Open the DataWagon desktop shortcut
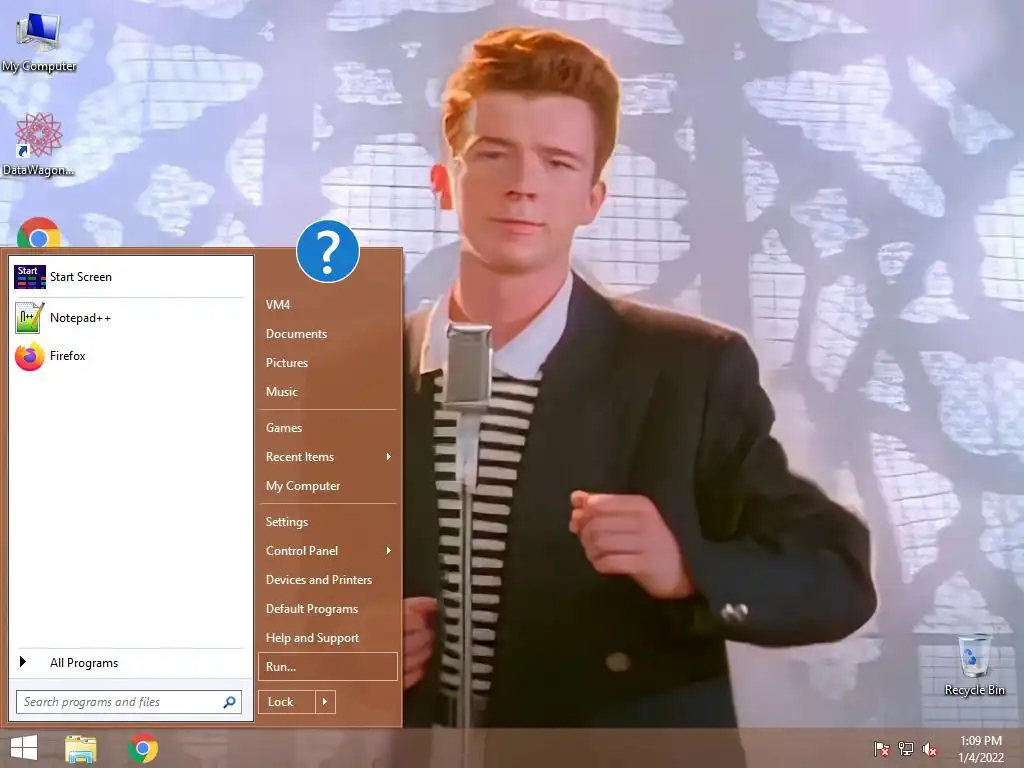This screenshot has height=768, width=1024. 38,144
